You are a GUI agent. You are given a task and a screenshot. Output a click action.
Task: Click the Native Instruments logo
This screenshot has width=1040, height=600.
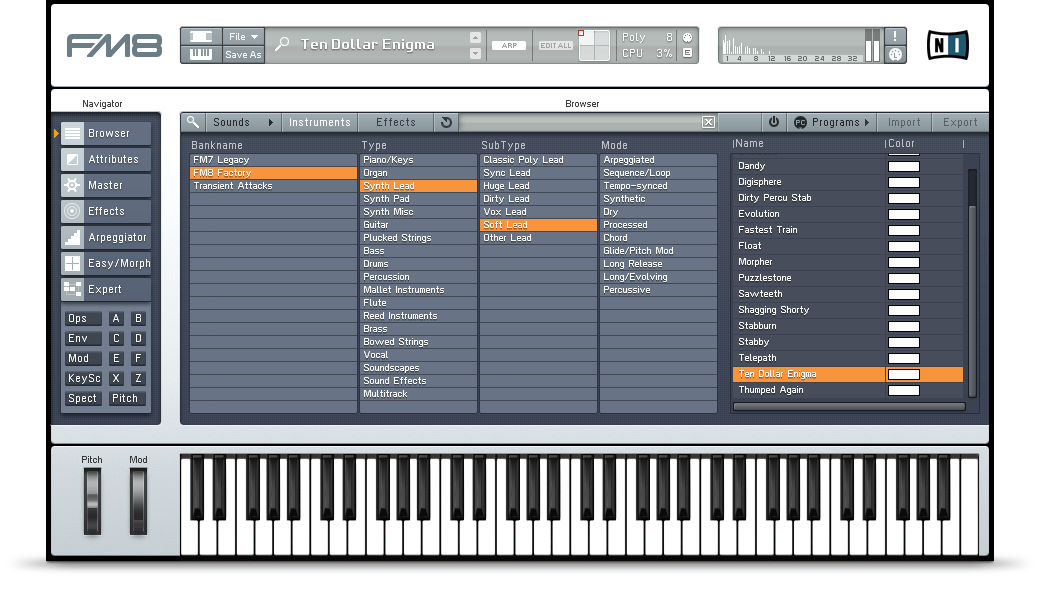tap(947, 45)
